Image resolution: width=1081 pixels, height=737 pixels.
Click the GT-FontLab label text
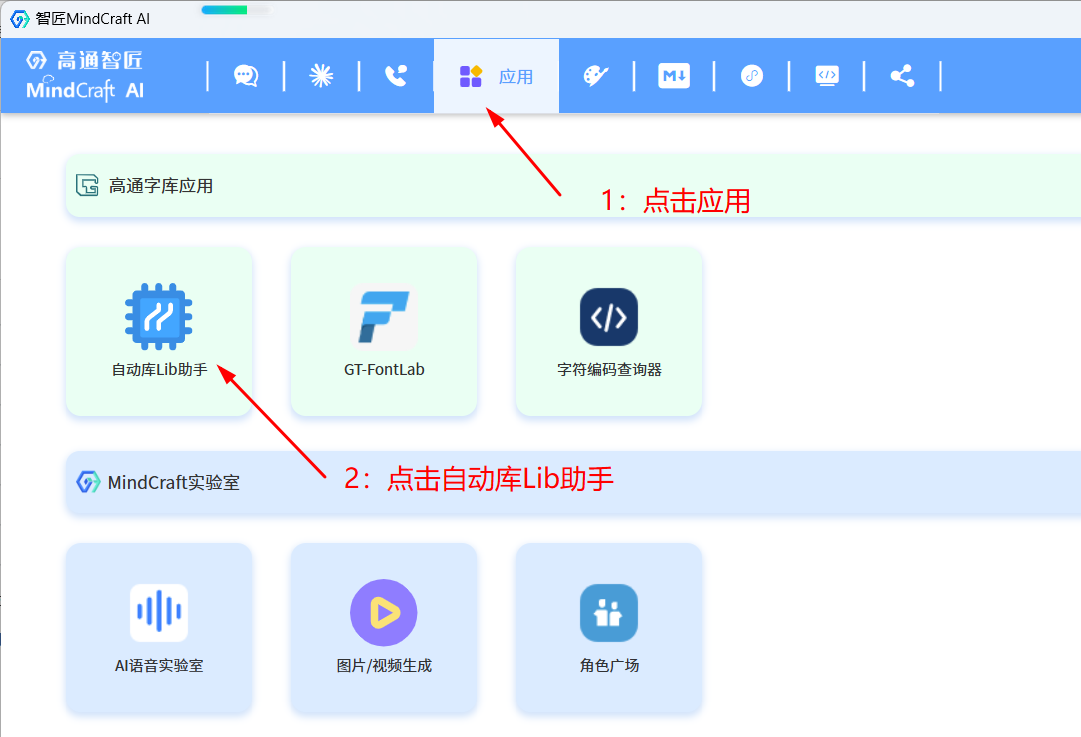[384, 370]
